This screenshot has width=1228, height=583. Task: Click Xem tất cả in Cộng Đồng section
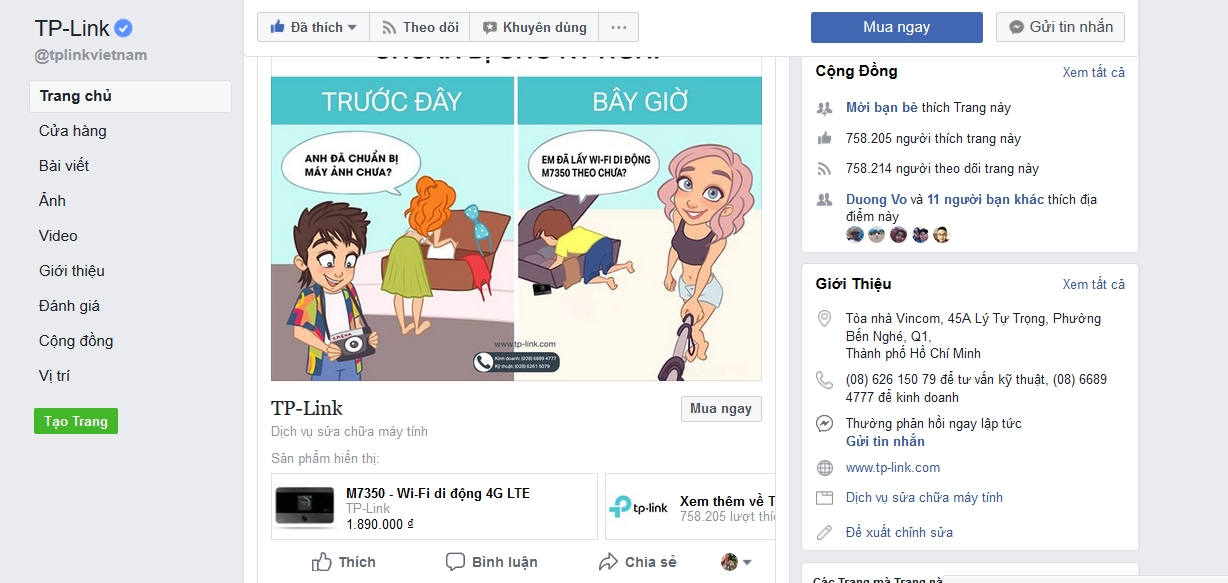pyautogui.click(x=1093, y=72)
